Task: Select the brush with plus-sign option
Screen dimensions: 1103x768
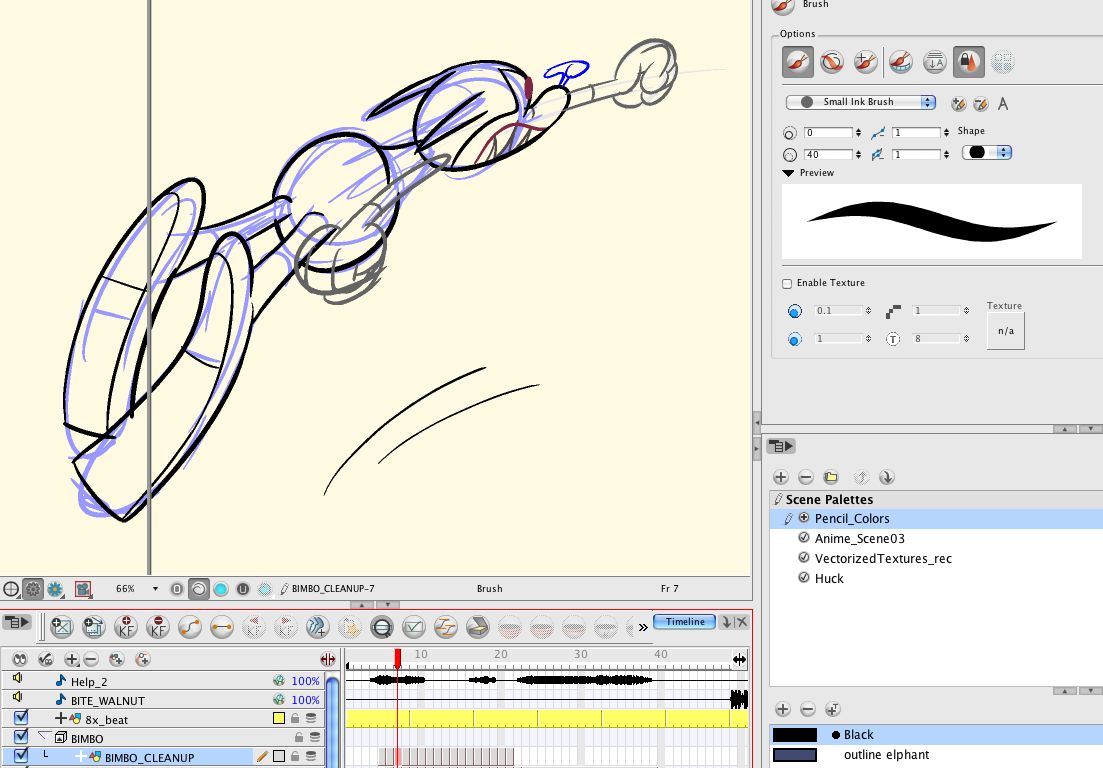Action: 866,62
